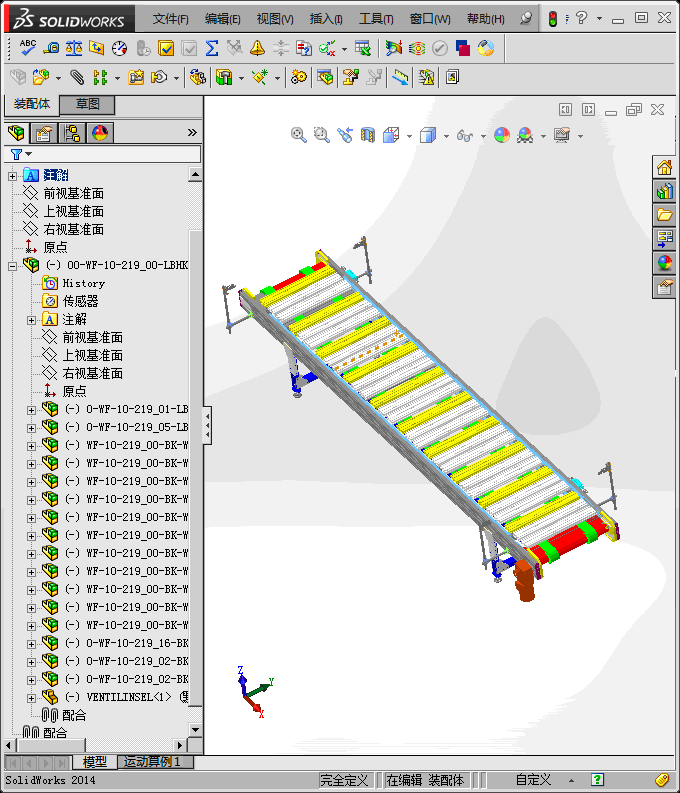This screenshot has width=680, height=793.
Task: Open the 文件(F) menu
Action: 171,19
